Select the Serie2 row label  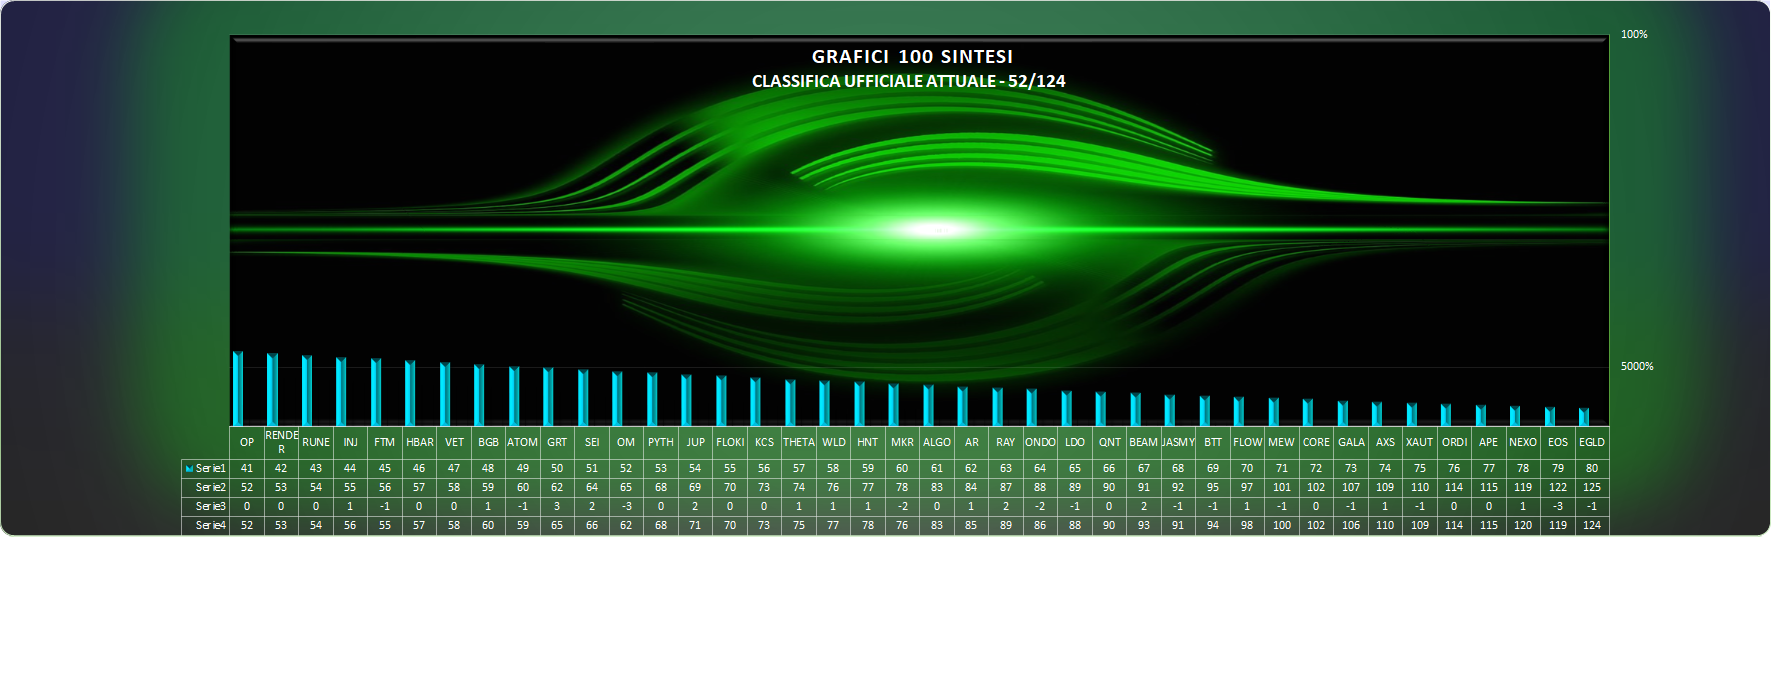(x=210, y=487)
